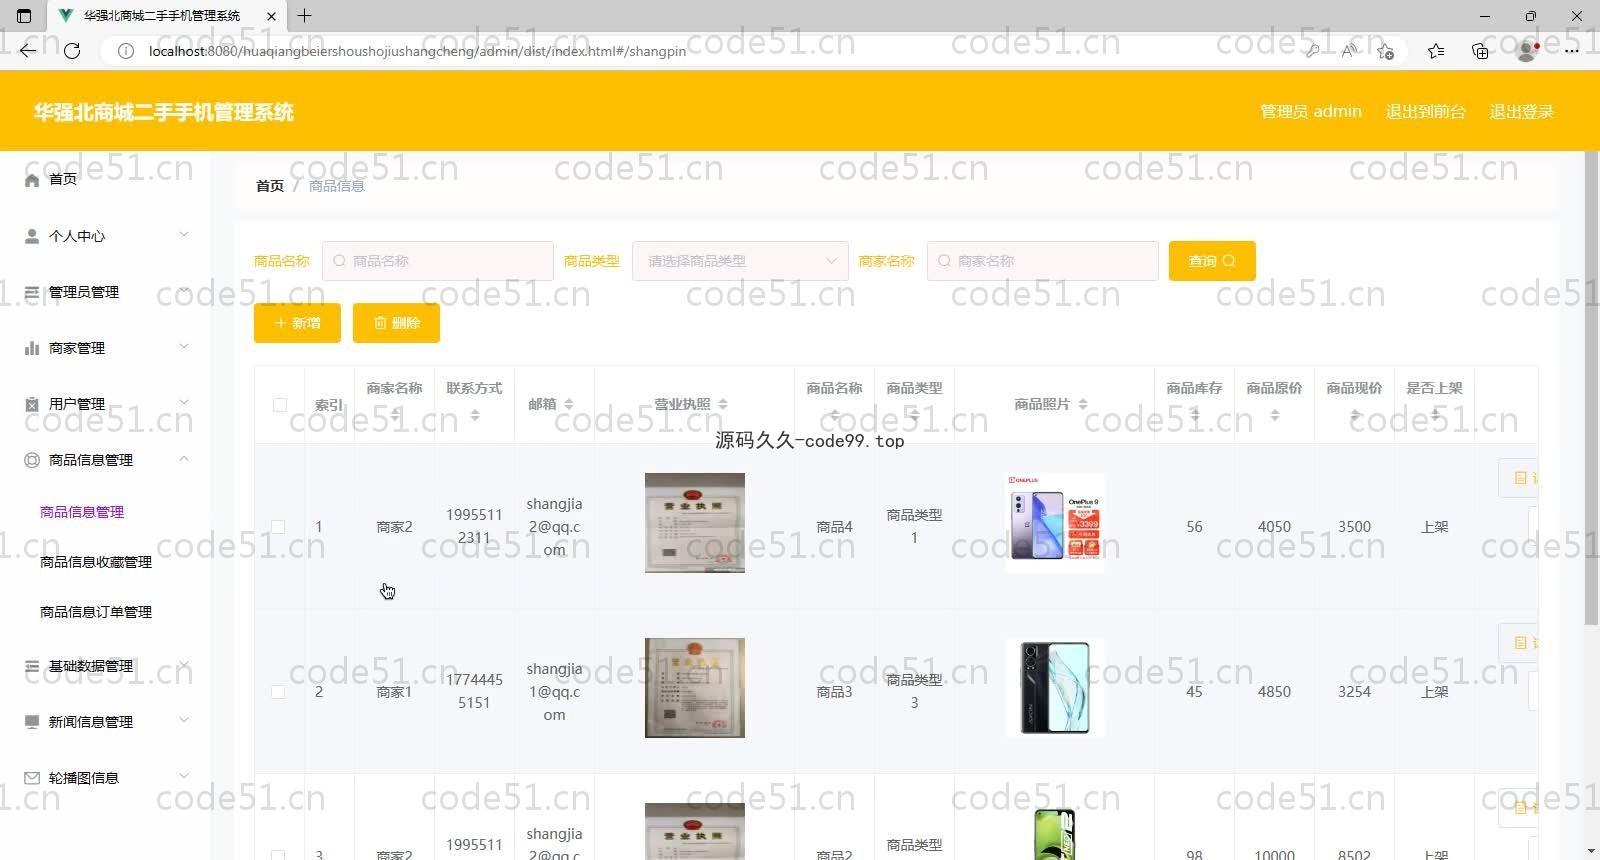Viewport: 1600px width, 860px height.
Task: Sort by 联系方式 column arrows
Action: click(x=475, y=414)
